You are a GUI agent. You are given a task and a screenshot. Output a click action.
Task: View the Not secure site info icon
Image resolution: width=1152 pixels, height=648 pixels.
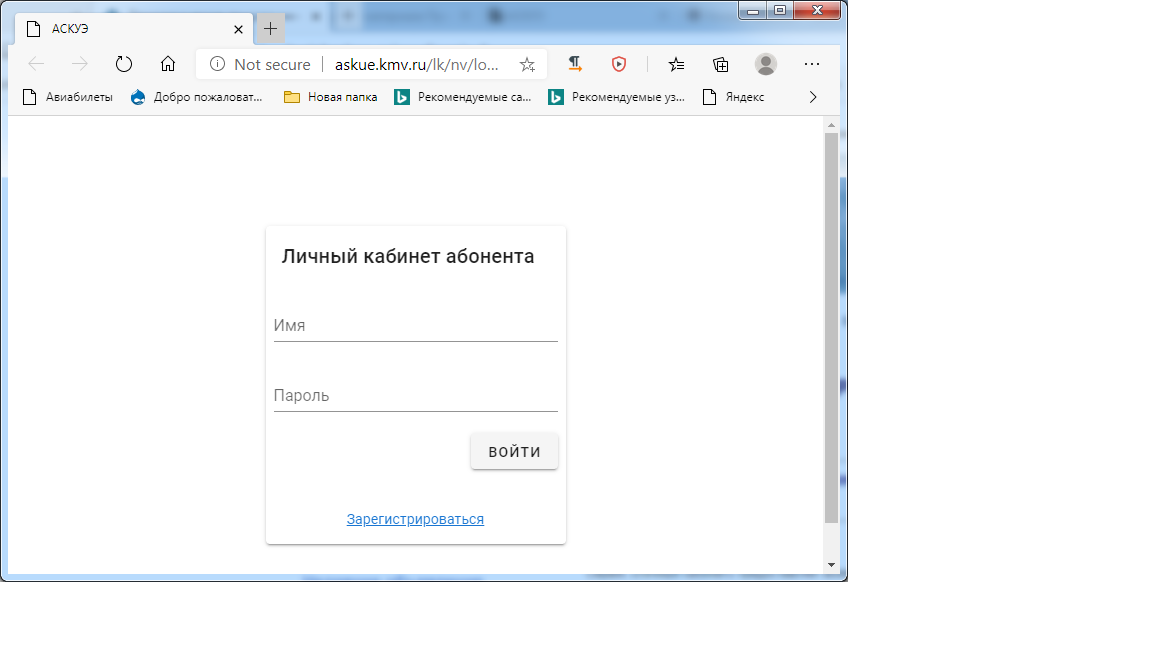[x=217, y=64]
